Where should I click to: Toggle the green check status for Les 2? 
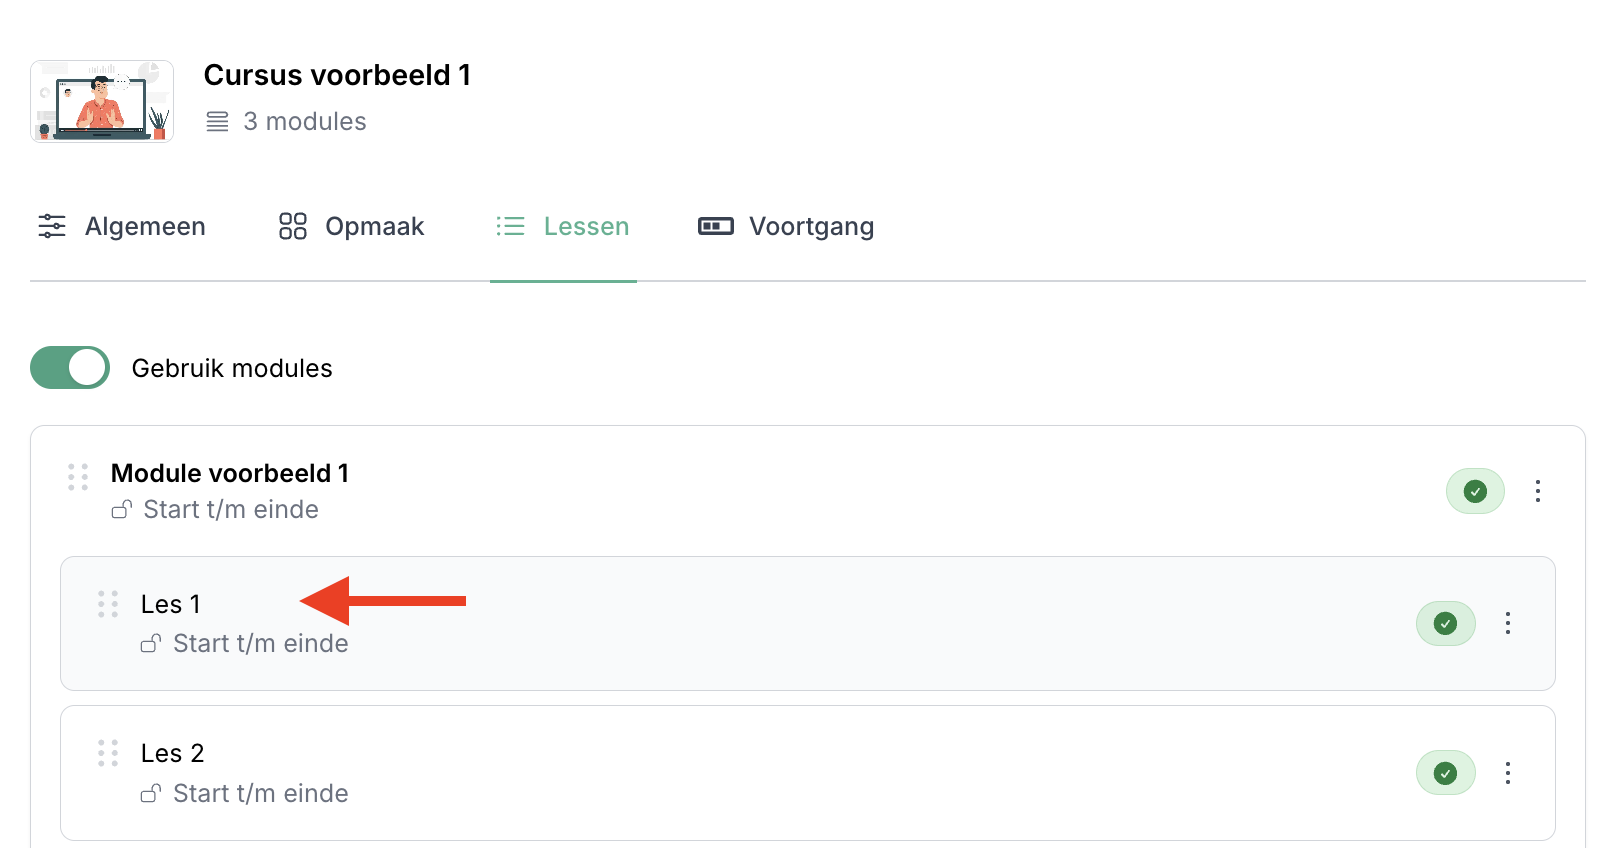pos(1445,773)
